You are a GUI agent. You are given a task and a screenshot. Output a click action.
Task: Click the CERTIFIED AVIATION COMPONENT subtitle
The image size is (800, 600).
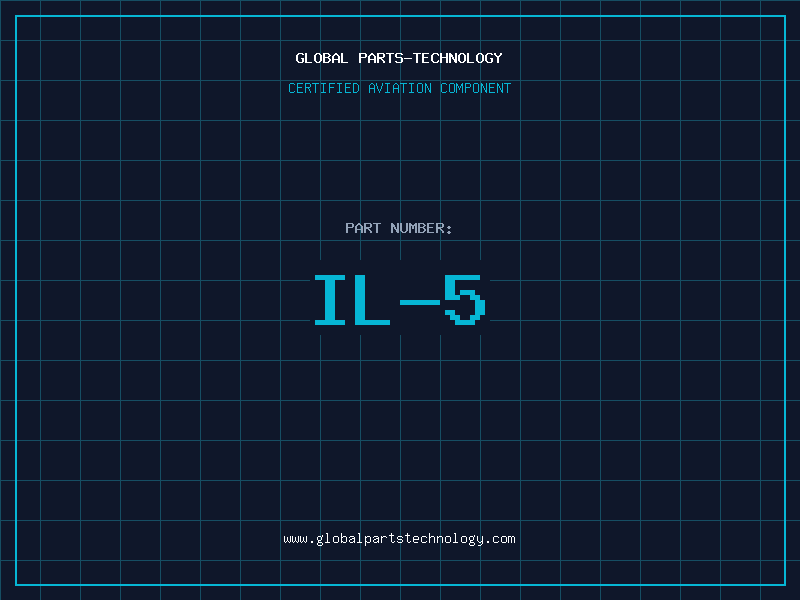point(399,88)
